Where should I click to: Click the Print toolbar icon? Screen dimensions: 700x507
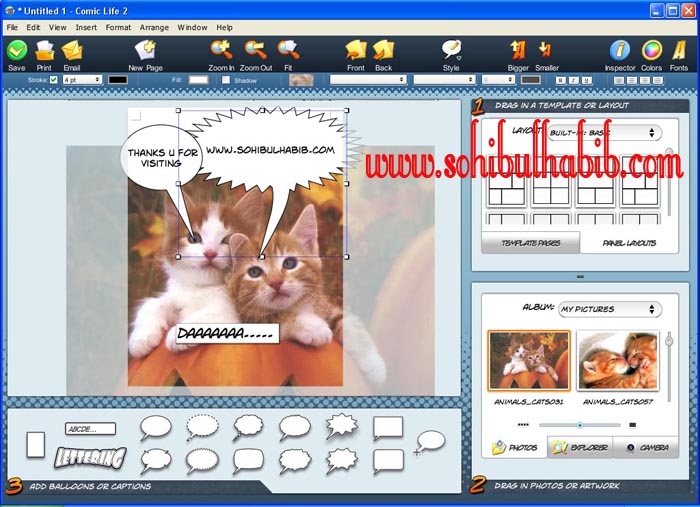[44, 50]
